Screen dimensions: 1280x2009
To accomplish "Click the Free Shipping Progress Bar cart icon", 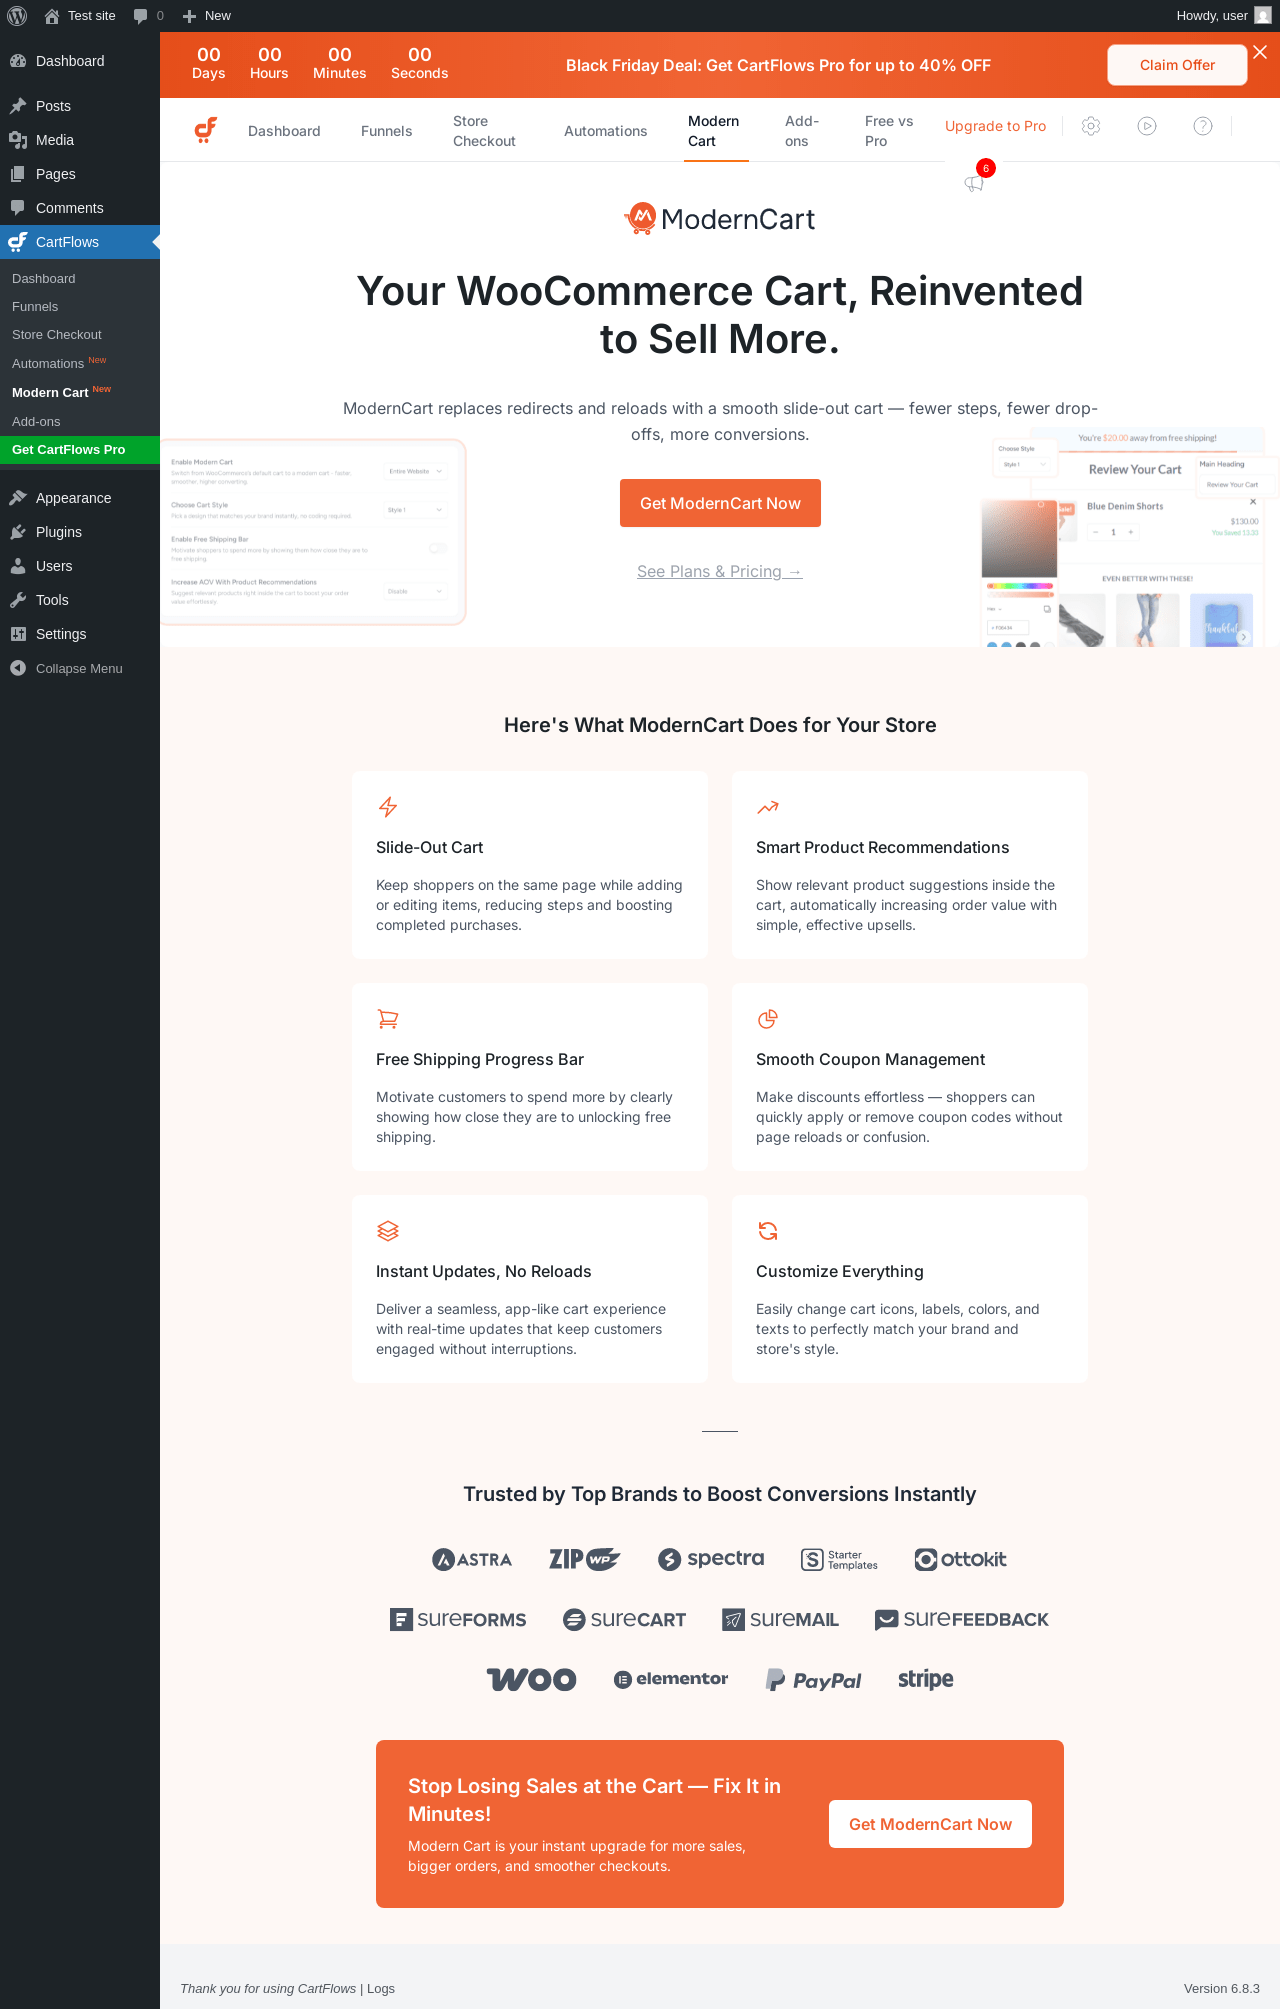I will pos(388,1019).
